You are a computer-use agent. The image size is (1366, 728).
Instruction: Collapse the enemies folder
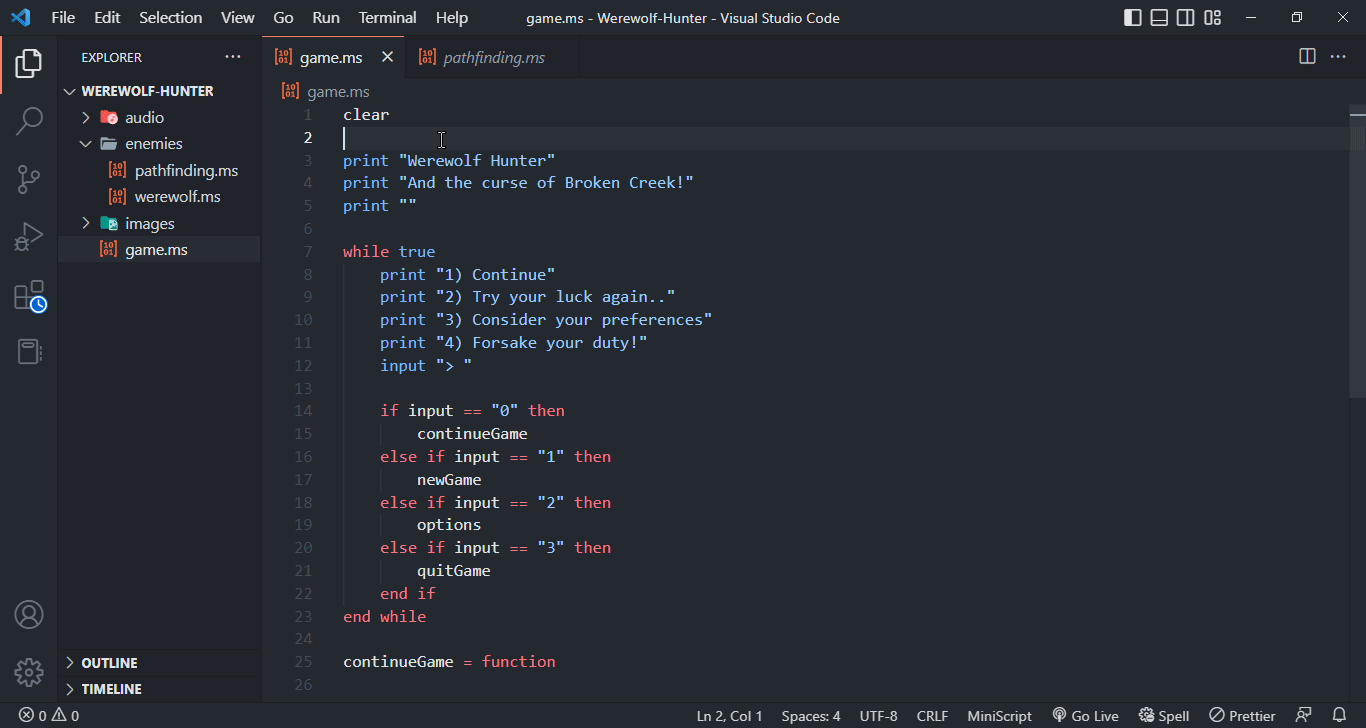point(87,143)
